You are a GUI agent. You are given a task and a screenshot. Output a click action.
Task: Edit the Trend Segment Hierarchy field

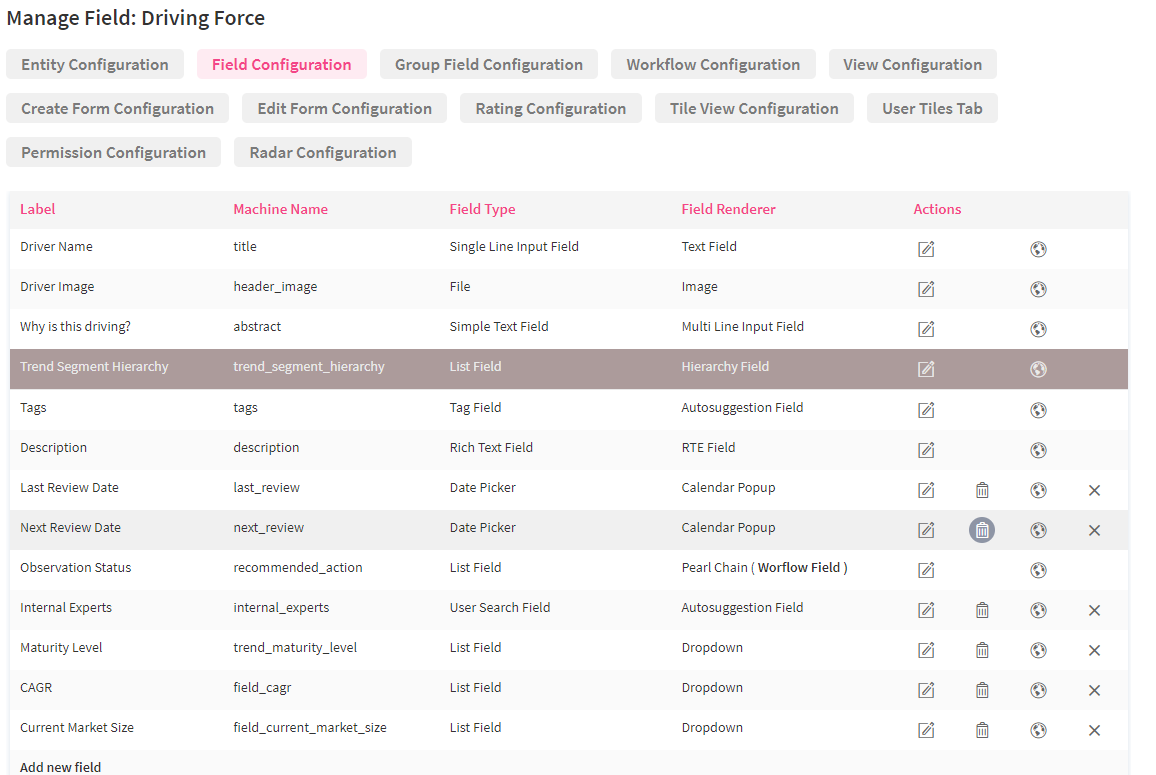click(x=926, y=369)
